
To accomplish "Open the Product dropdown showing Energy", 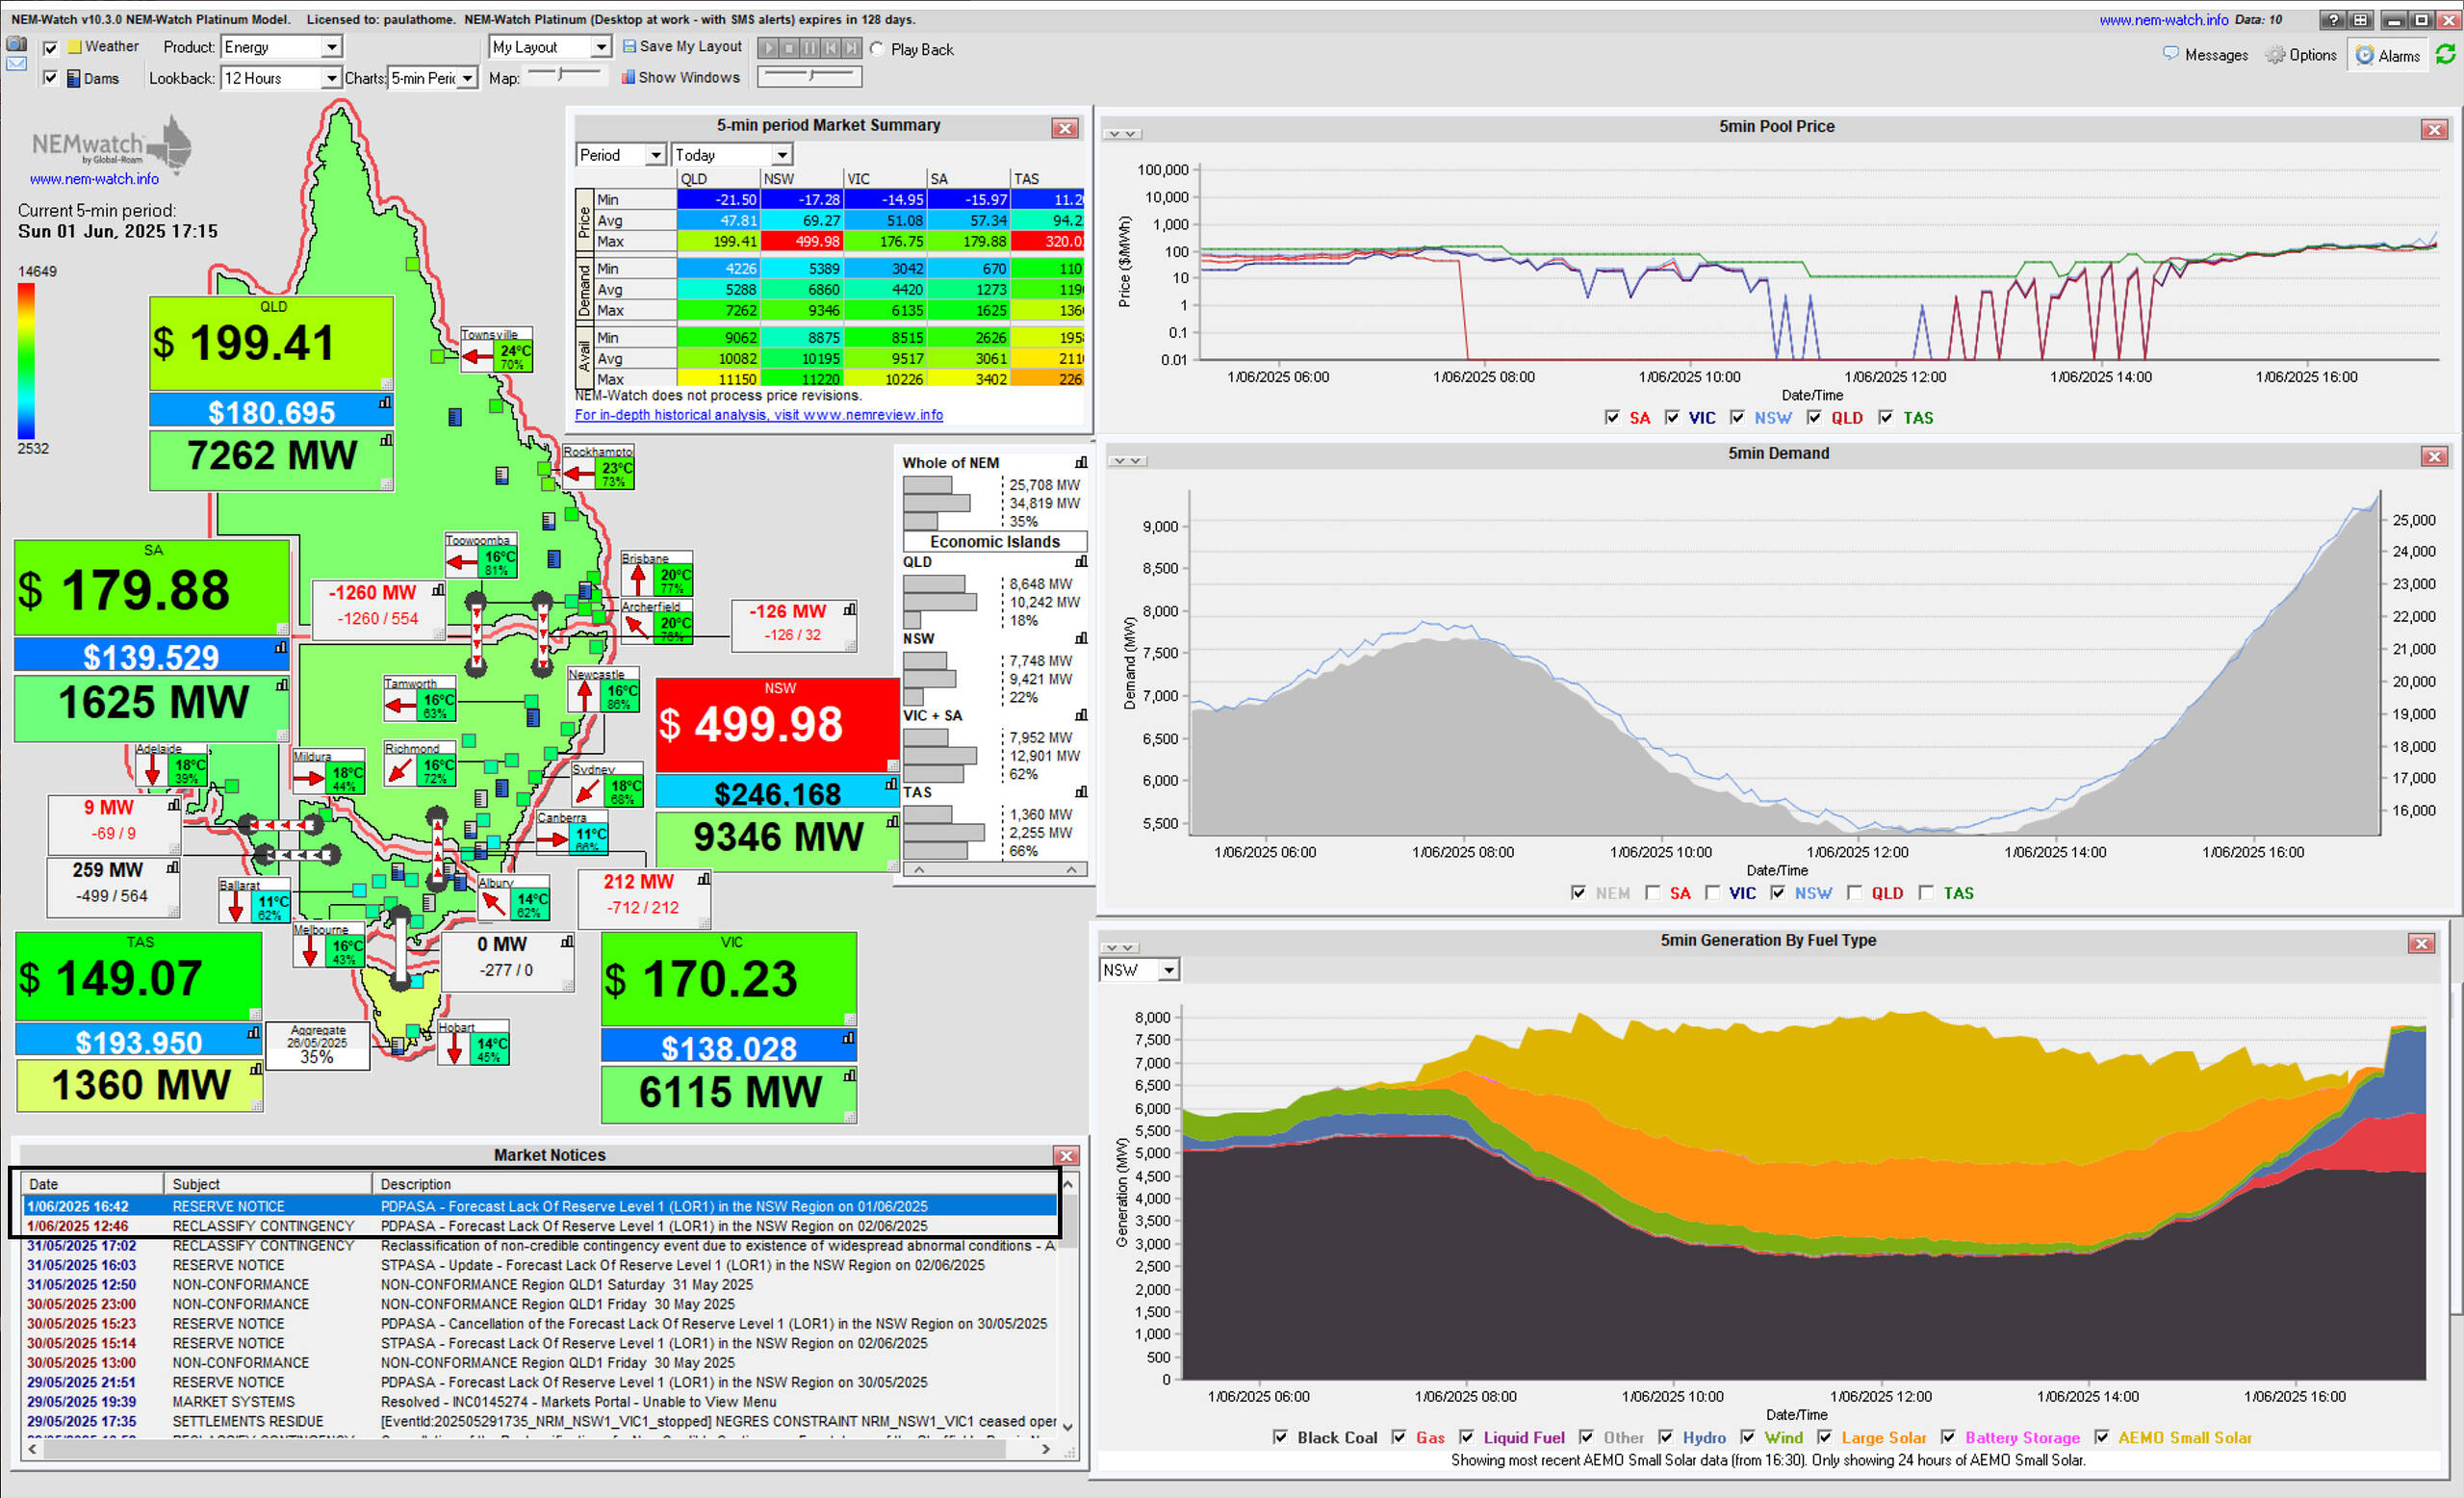I will click(282, 47).
